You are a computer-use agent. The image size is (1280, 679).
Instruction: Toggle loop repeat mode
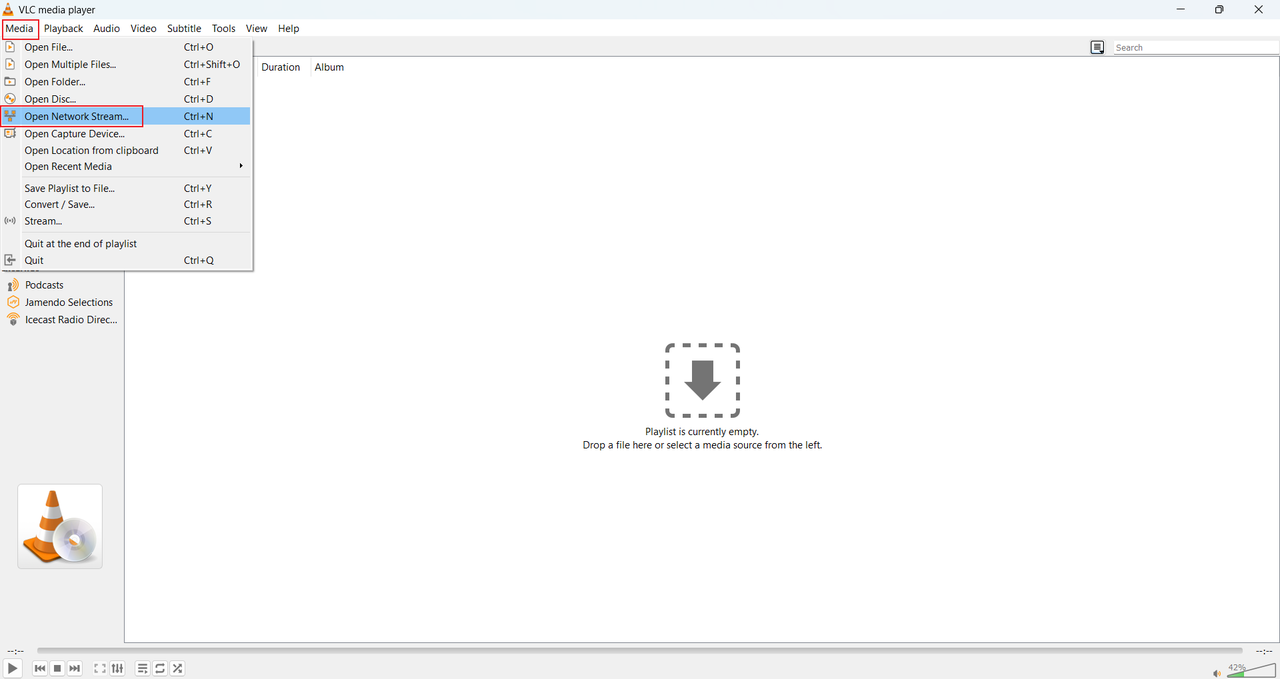[x=160, y=668]
